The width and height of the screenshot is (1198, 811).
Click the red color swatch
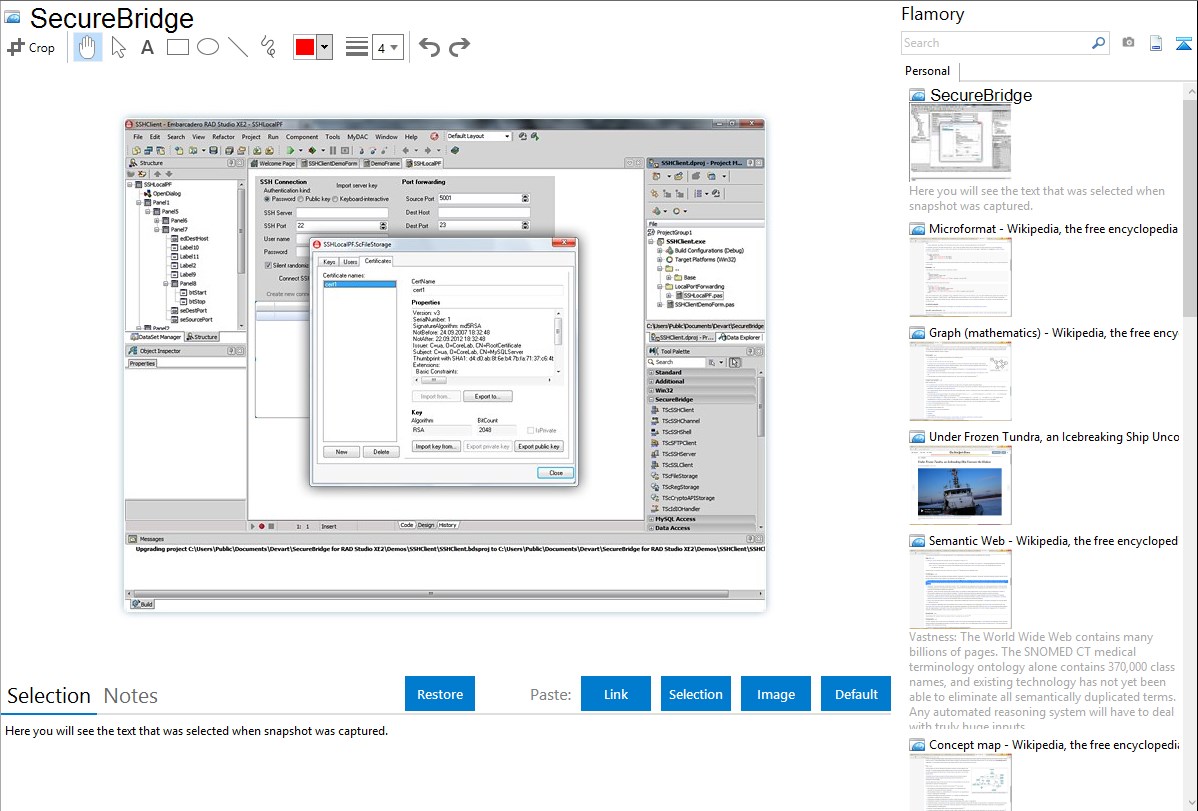point(305,47)
